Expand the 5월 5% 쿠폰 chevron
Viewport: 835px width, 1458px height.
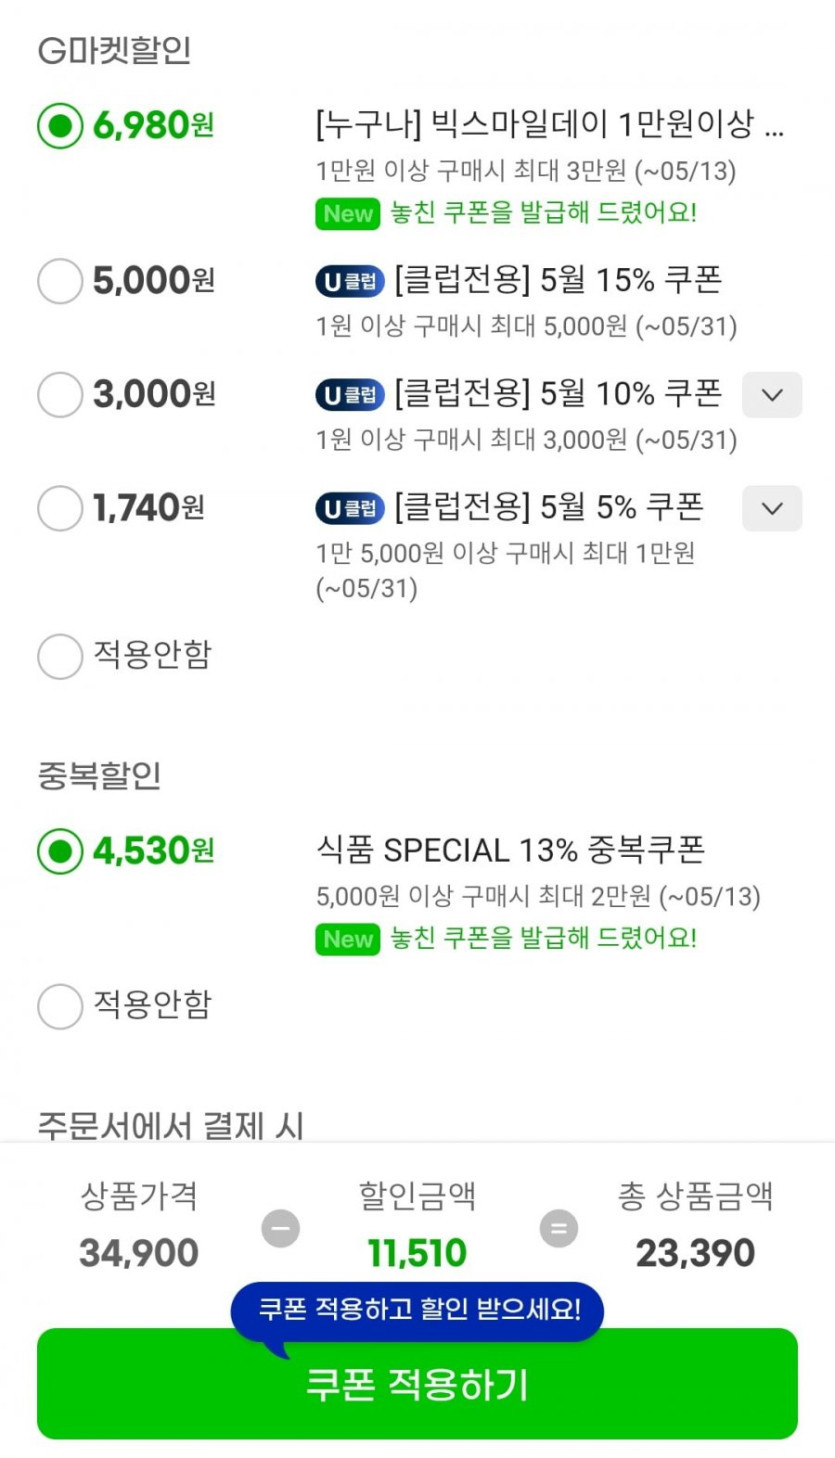(x=771, y=508)
